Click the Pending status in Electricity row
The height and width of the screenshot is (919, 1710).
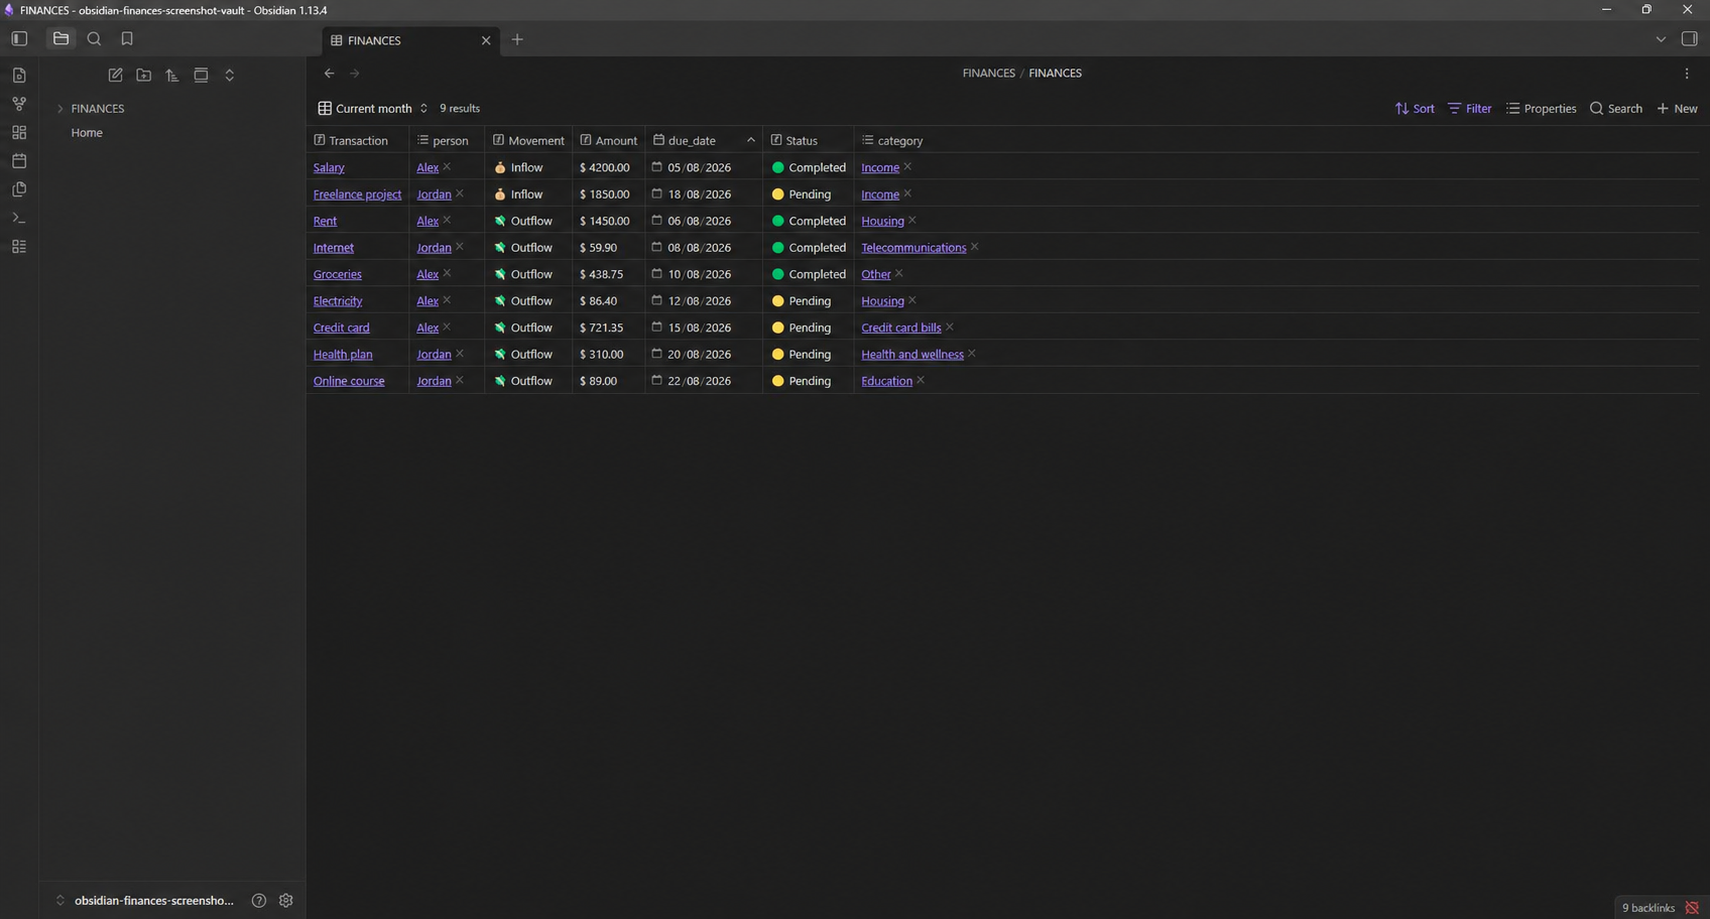[801, 301]
